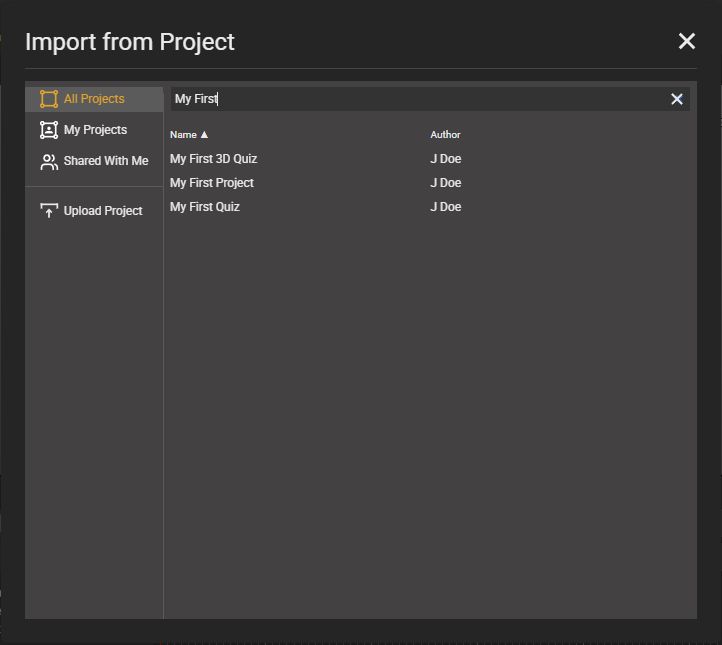This screenshot has width=722, height=645.
Task: Select the All Projects label
Action: tap(94, 99)
